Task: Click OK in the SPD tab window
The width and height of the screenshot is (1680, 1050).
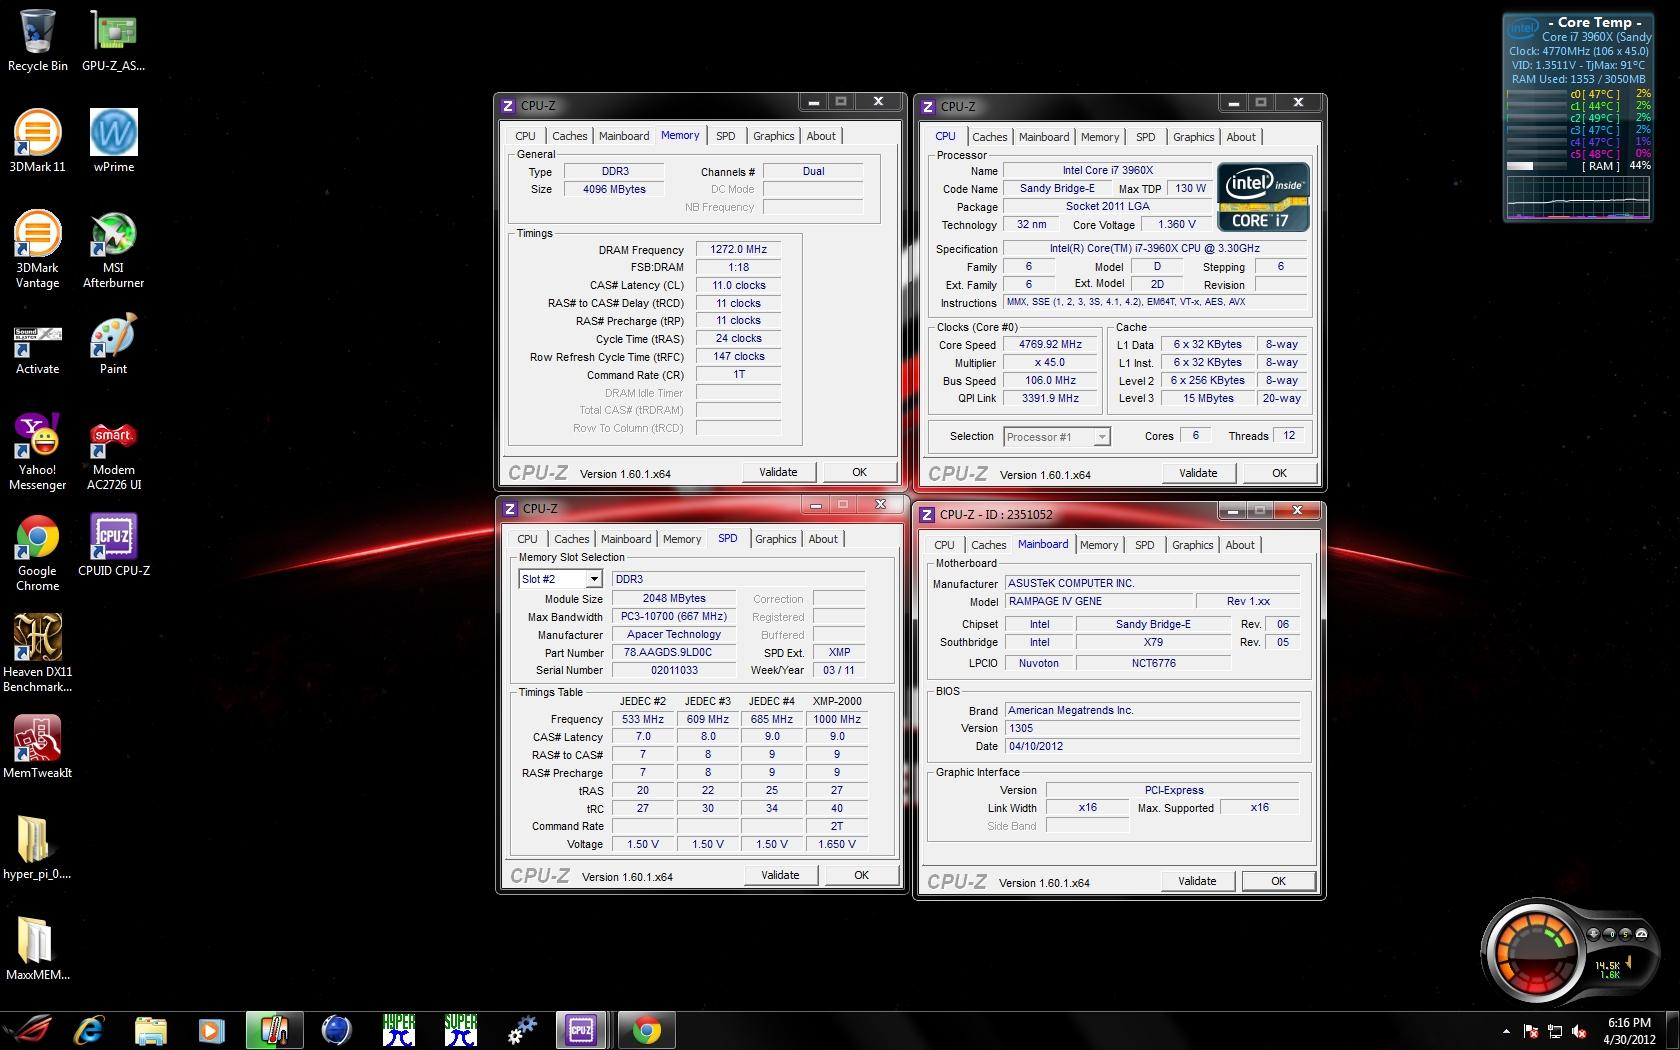Action: coord(862,875)
